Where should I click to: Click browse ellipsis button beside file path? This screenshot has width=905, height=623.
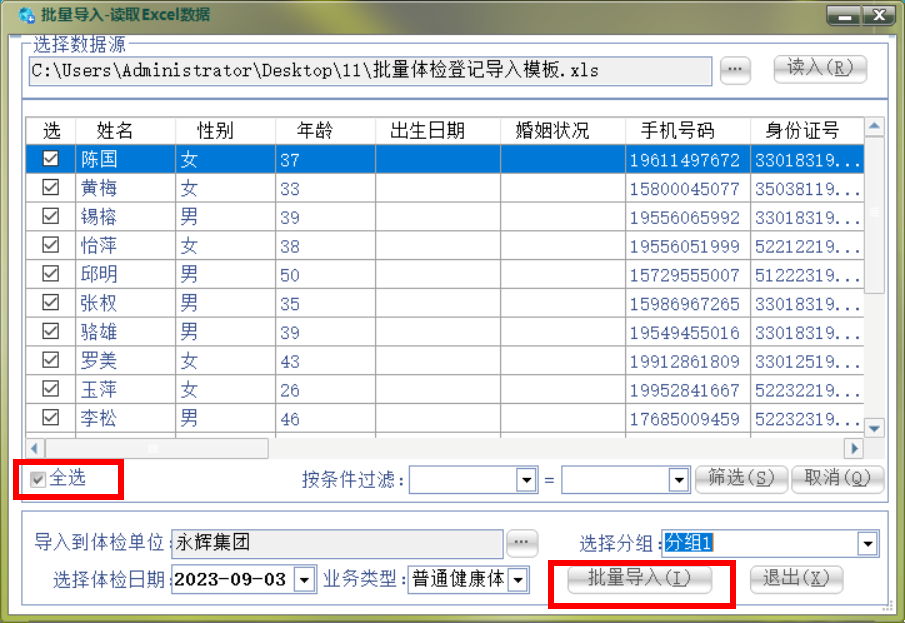coord(735,70)
